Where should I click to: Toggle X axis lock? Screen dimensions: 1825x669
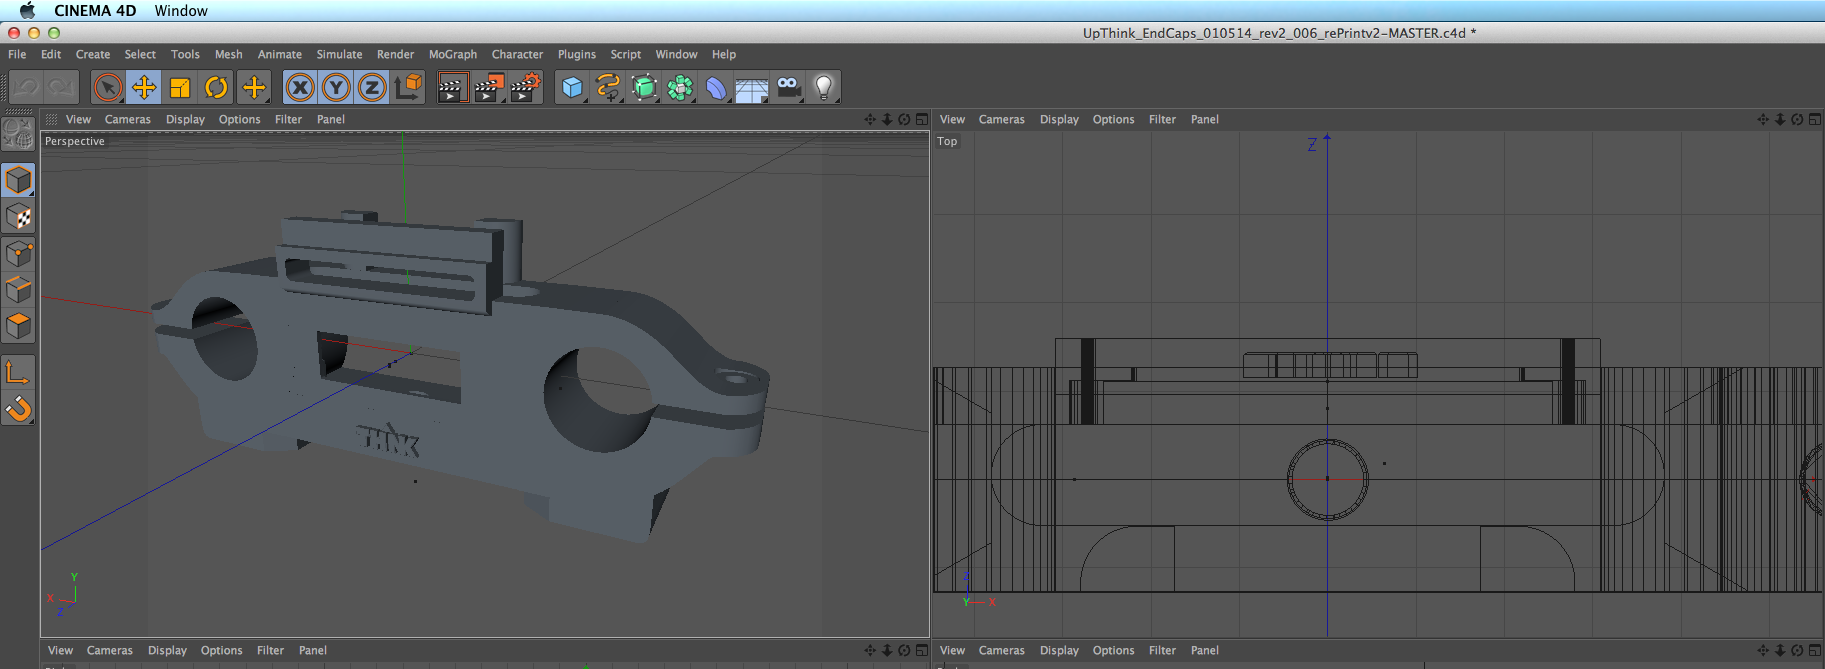(300, 88)
